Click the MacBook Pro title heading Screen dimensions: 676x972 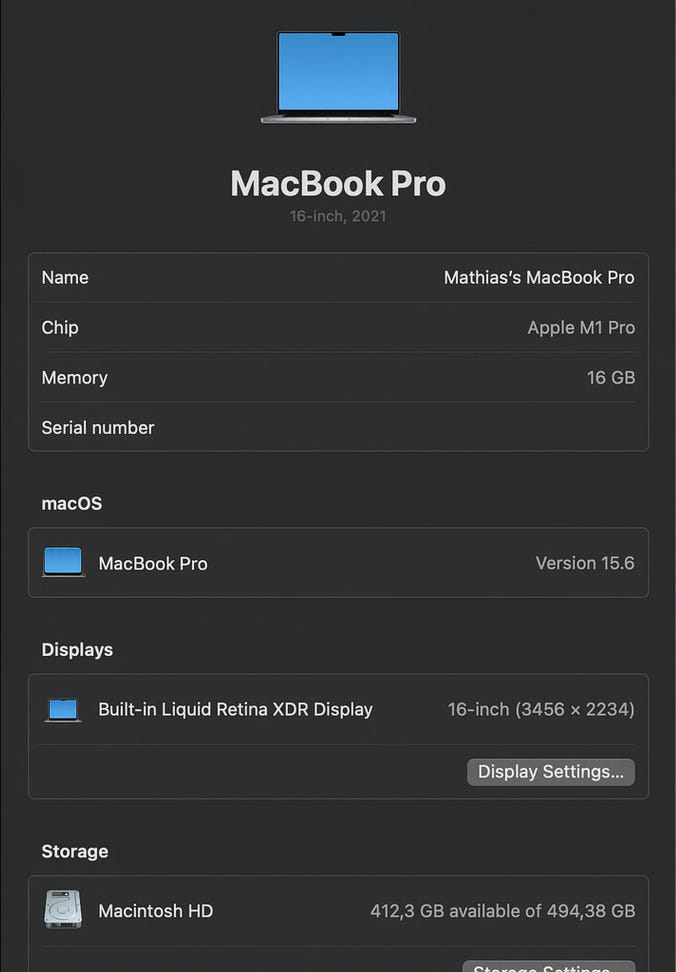[338, 183]
